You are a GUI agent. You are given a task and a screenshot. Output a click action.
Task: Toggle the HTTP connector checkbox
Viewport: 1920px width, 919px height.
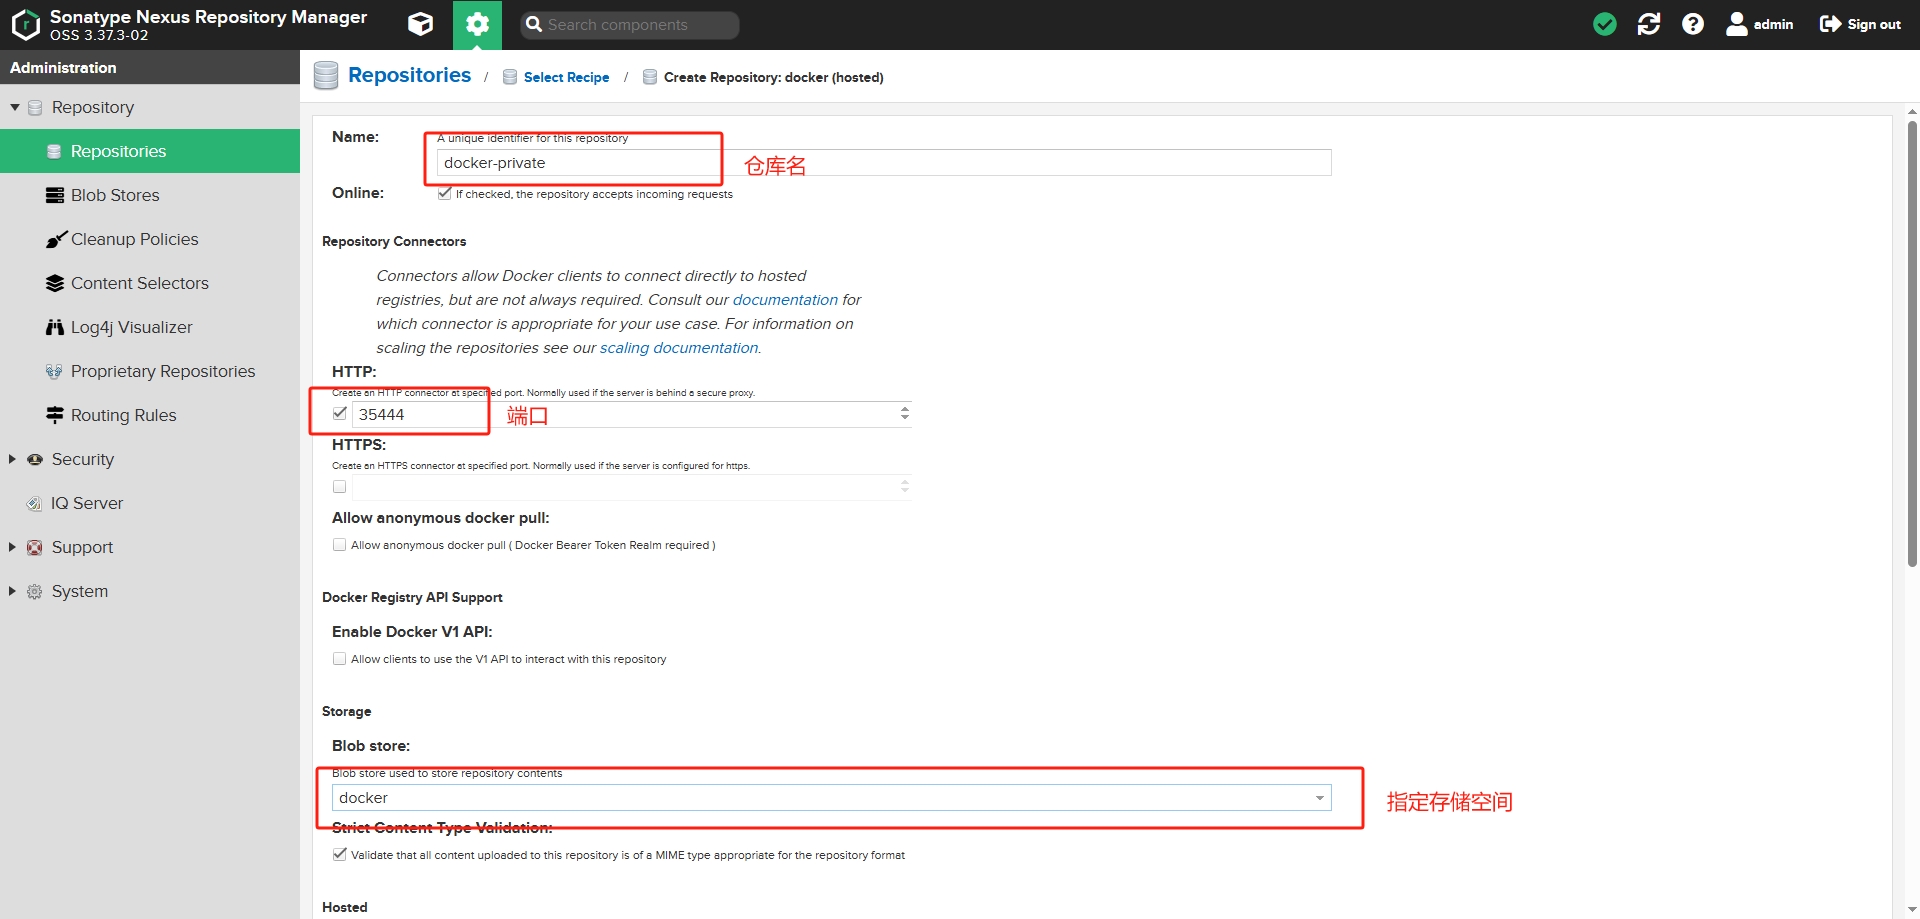tap(340, 413)
